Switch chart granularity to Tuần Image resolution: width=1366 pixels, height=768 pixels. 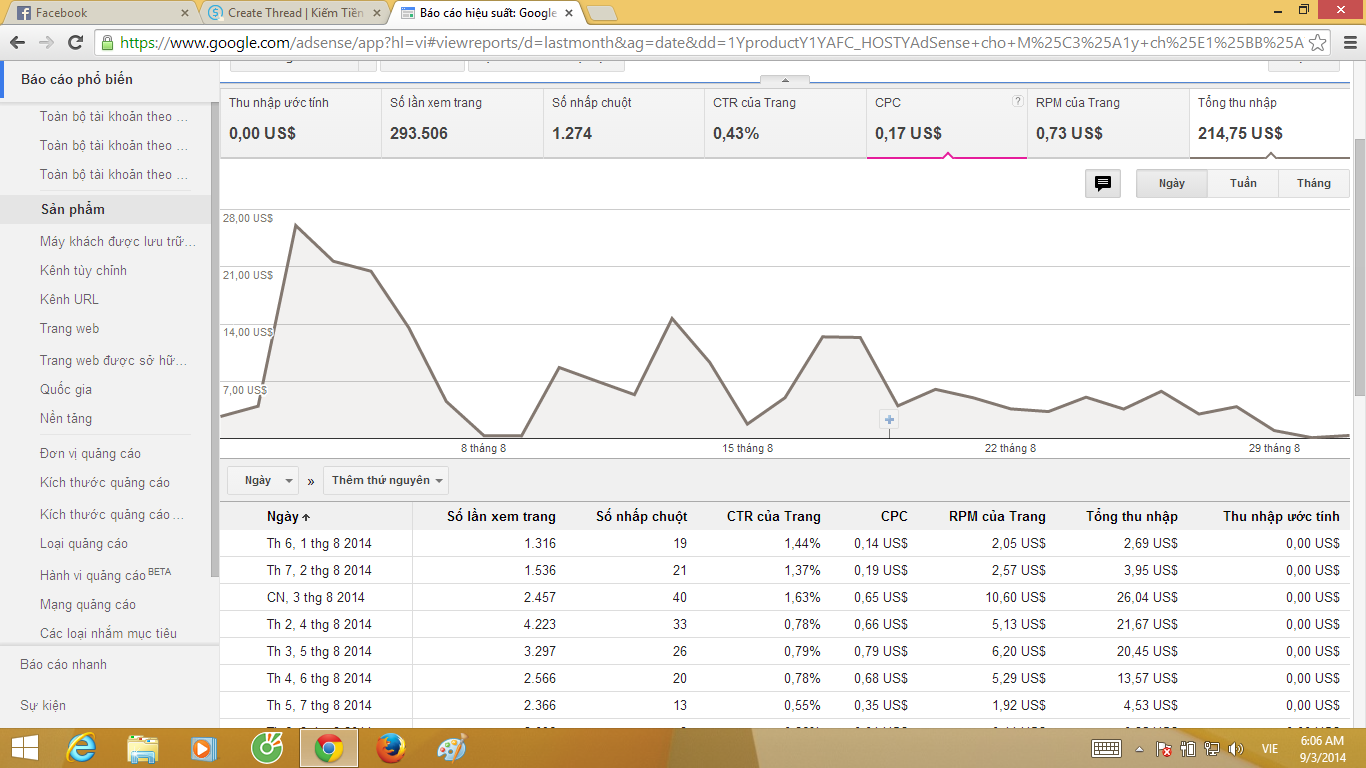(x=1243, y=184)
